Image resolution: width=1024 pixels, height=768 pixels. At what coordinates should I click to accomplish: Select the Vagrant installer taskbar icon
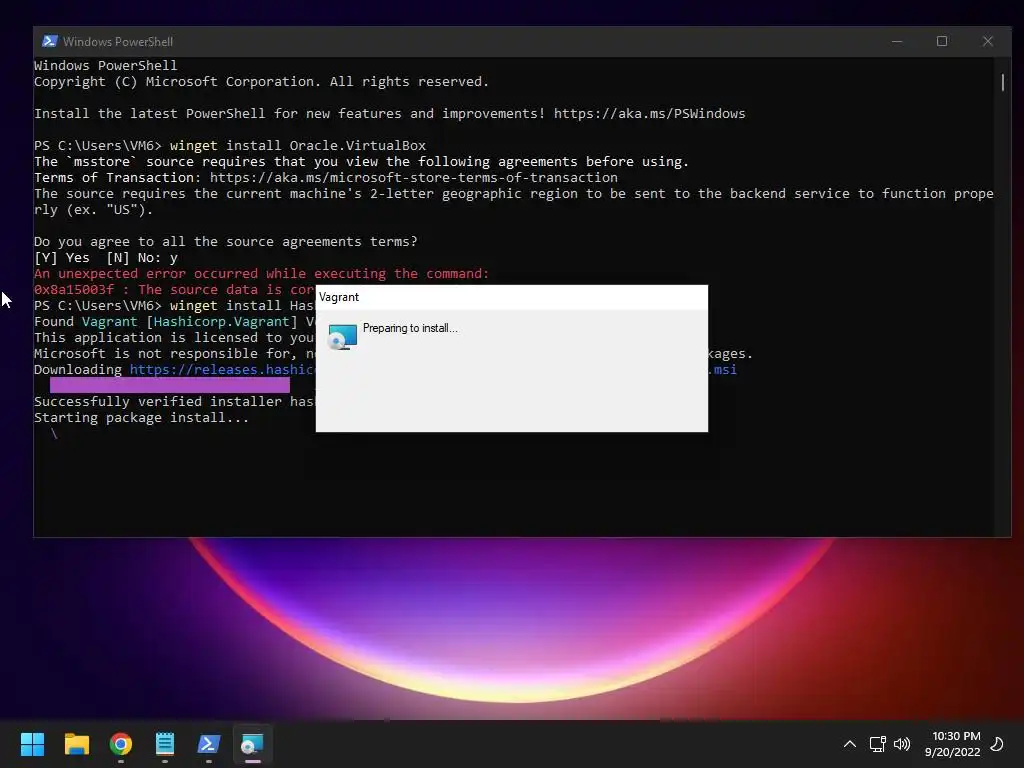point(253,744)
